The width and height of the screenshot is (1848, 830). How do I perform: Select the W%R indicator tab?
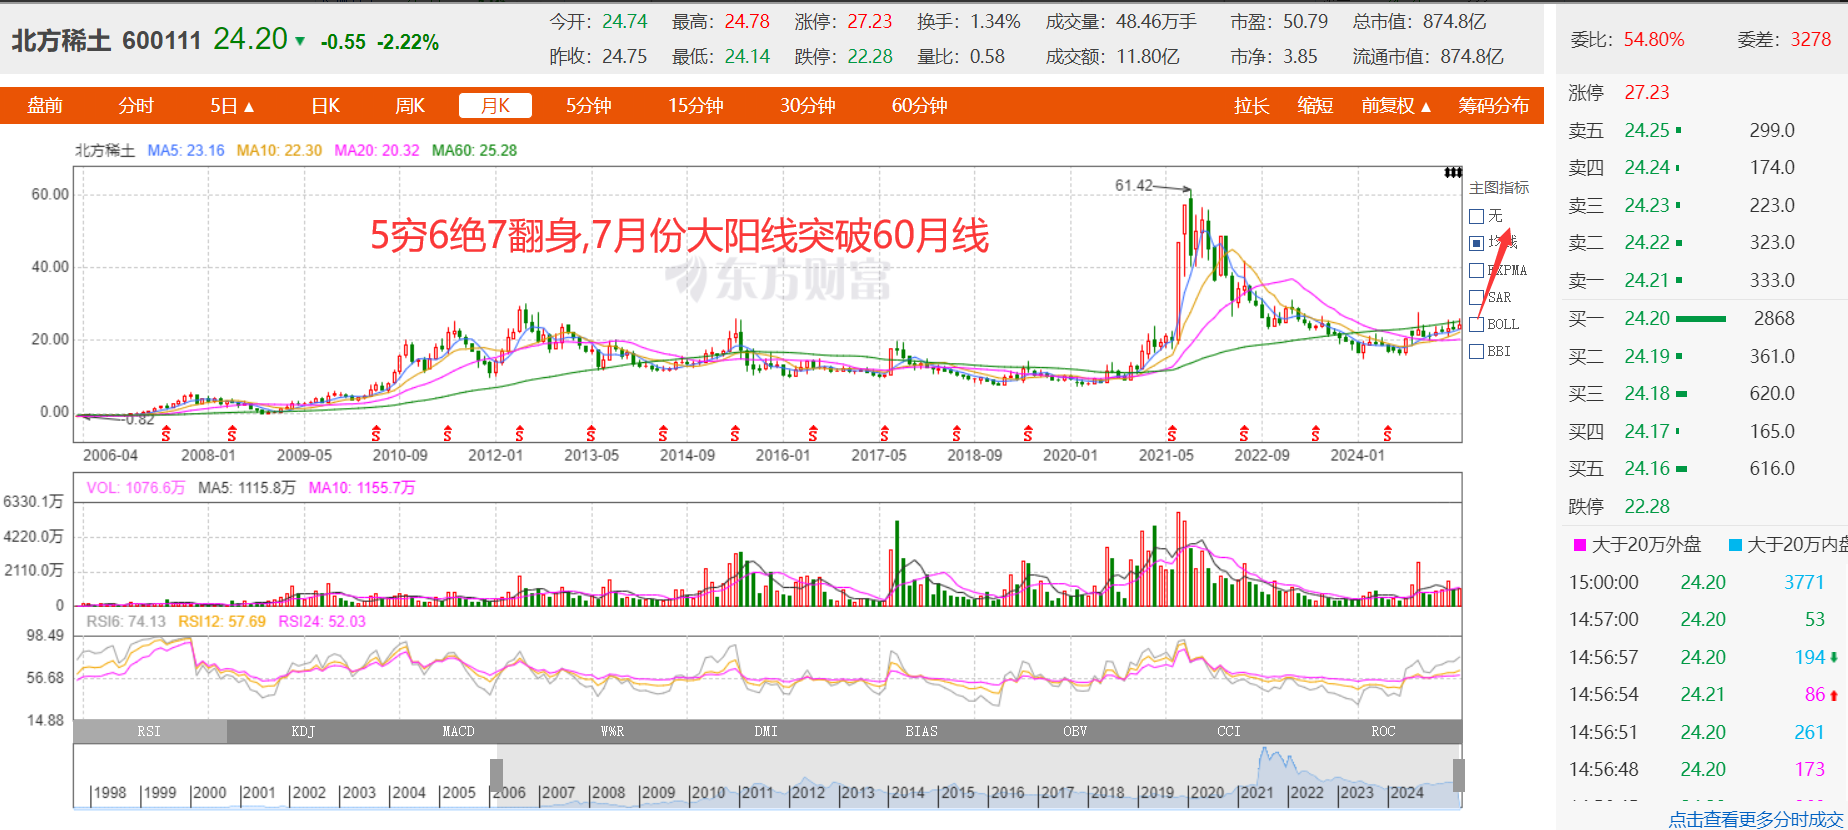pyautogui.click(x=612, y=732)
